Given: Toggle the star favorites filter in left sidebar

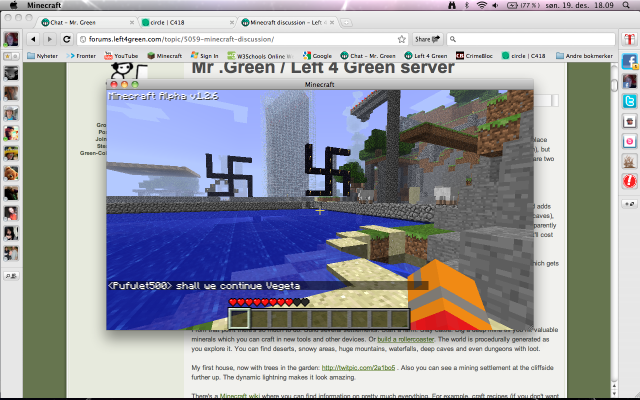Looking at the screenshot, I should [x=7, y=56].
